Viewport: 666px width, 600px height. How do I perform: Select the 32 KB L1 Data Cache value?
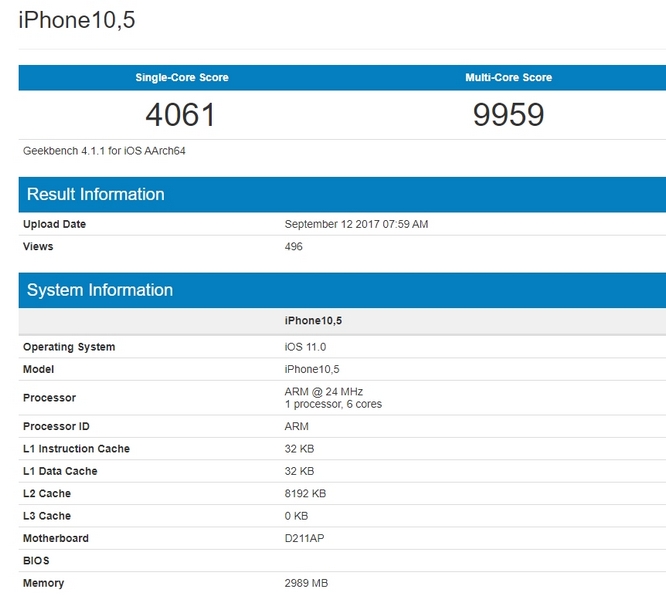click(x=299, y=471)
